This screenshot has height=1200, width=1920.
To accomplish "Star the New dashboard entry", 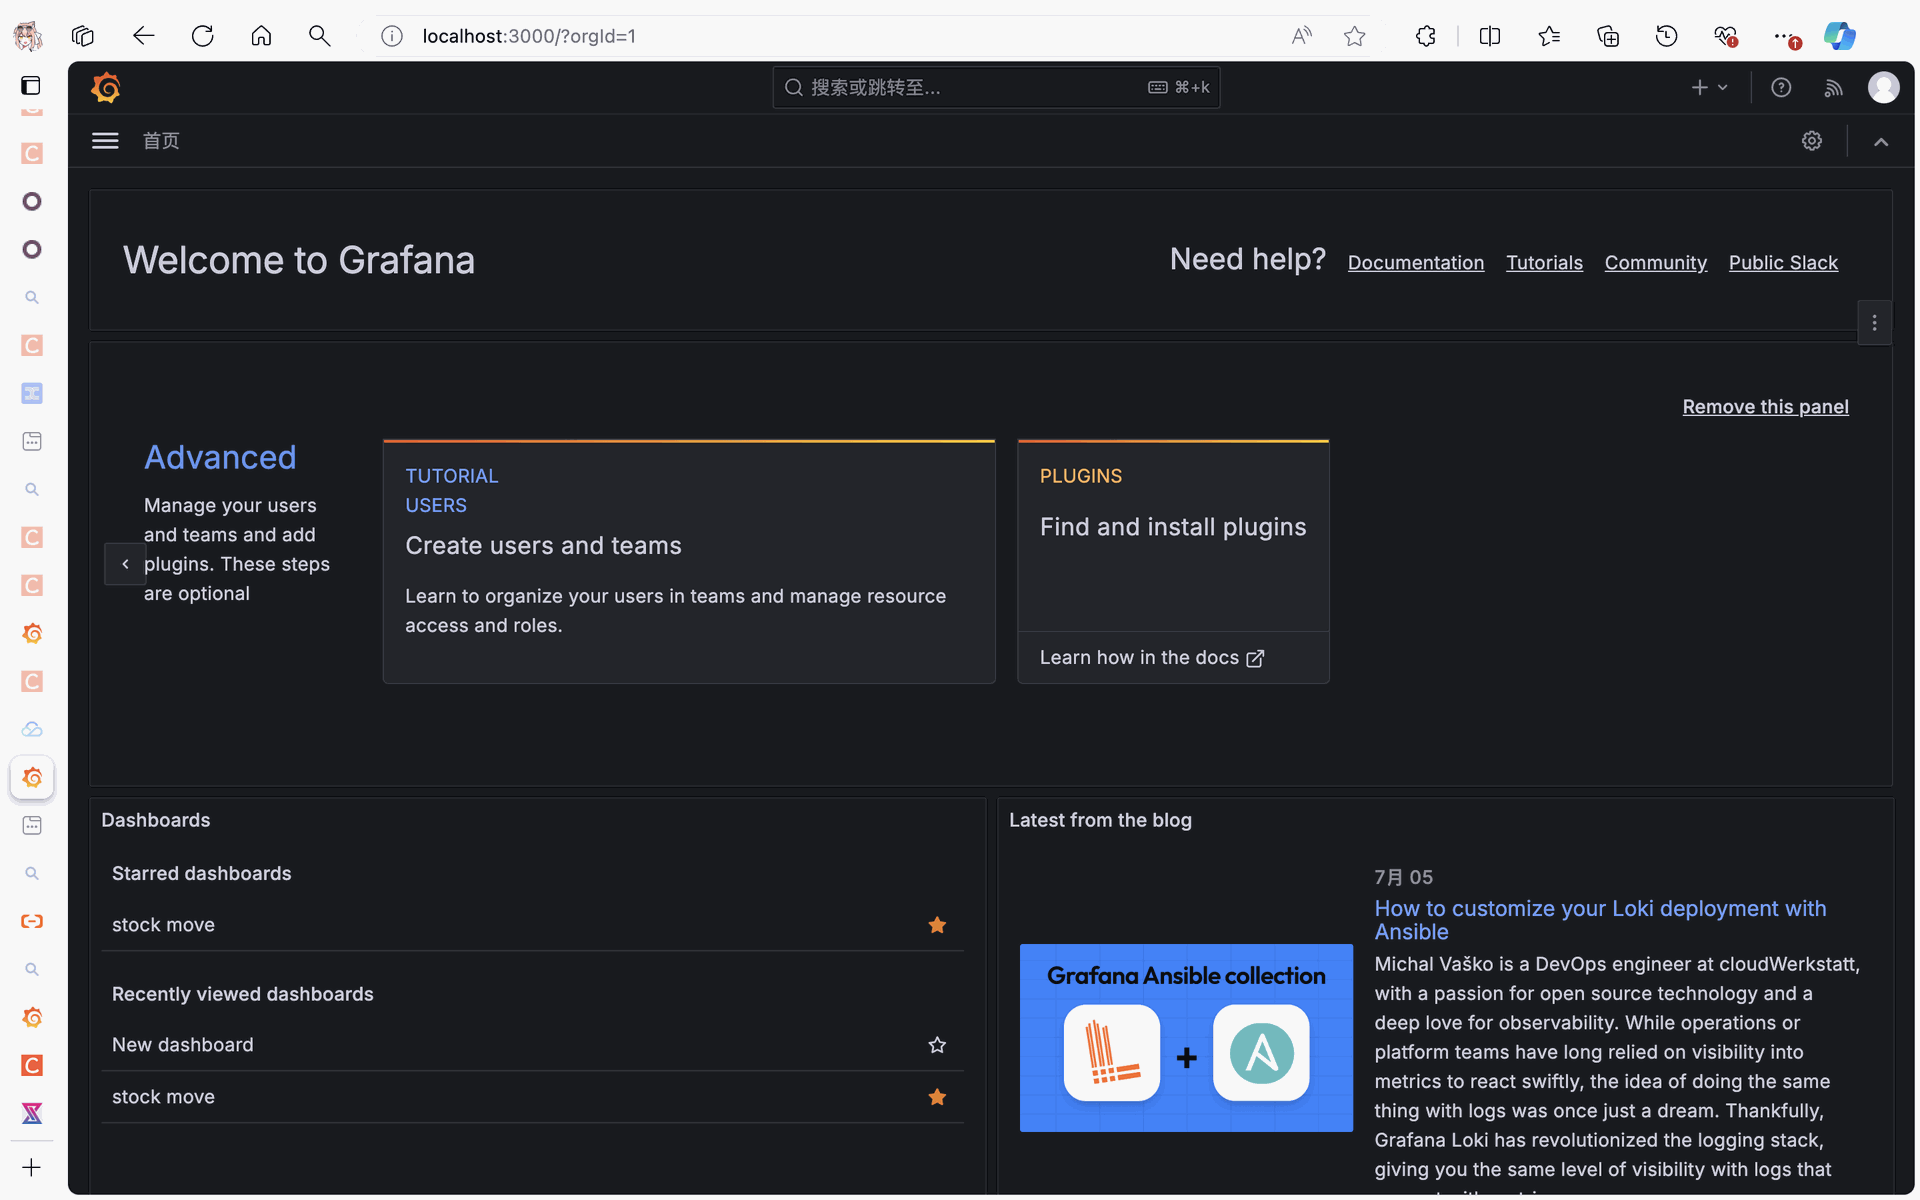I will tap(937, 1045).
